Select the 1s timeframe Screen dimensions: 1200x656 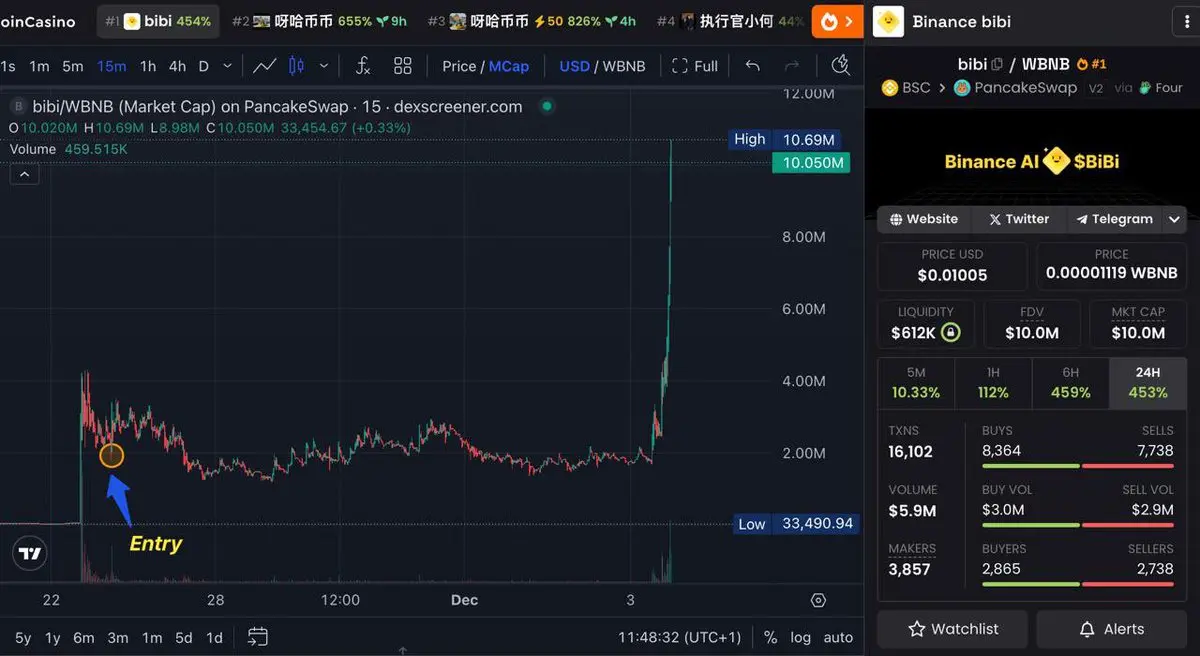[8, 66]
